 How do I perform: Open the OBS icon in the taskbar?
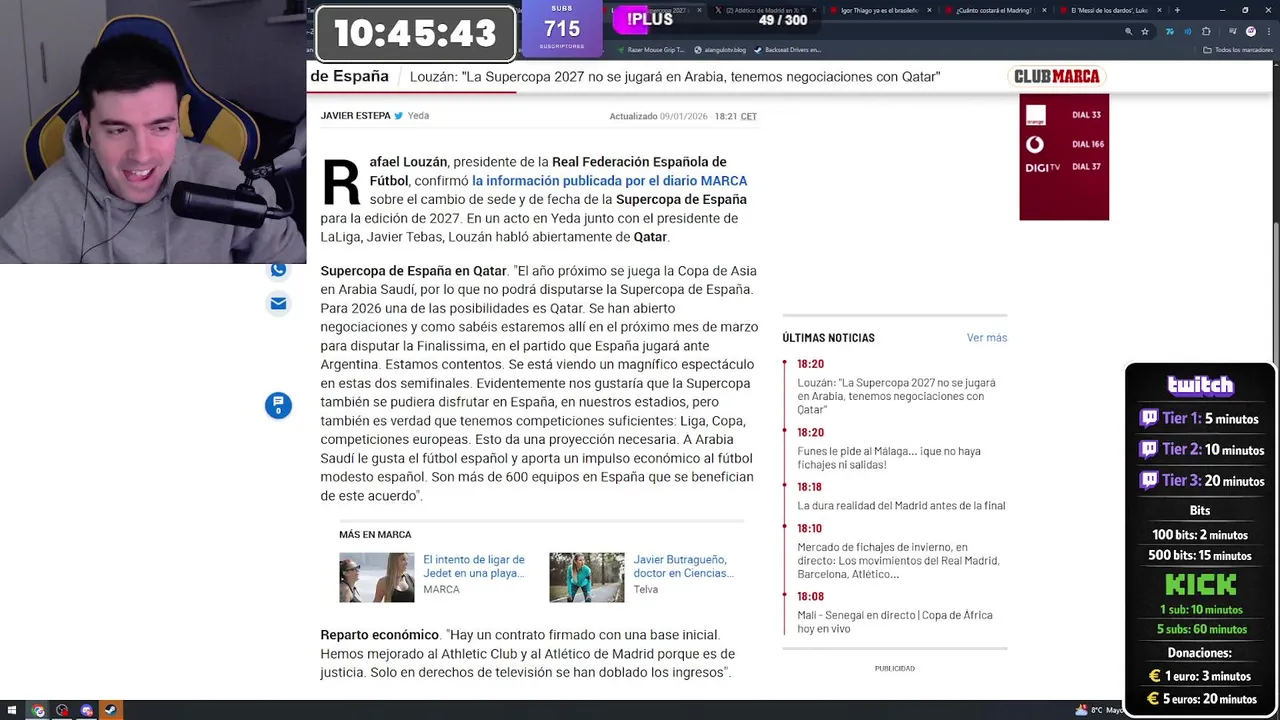point(62,710)
